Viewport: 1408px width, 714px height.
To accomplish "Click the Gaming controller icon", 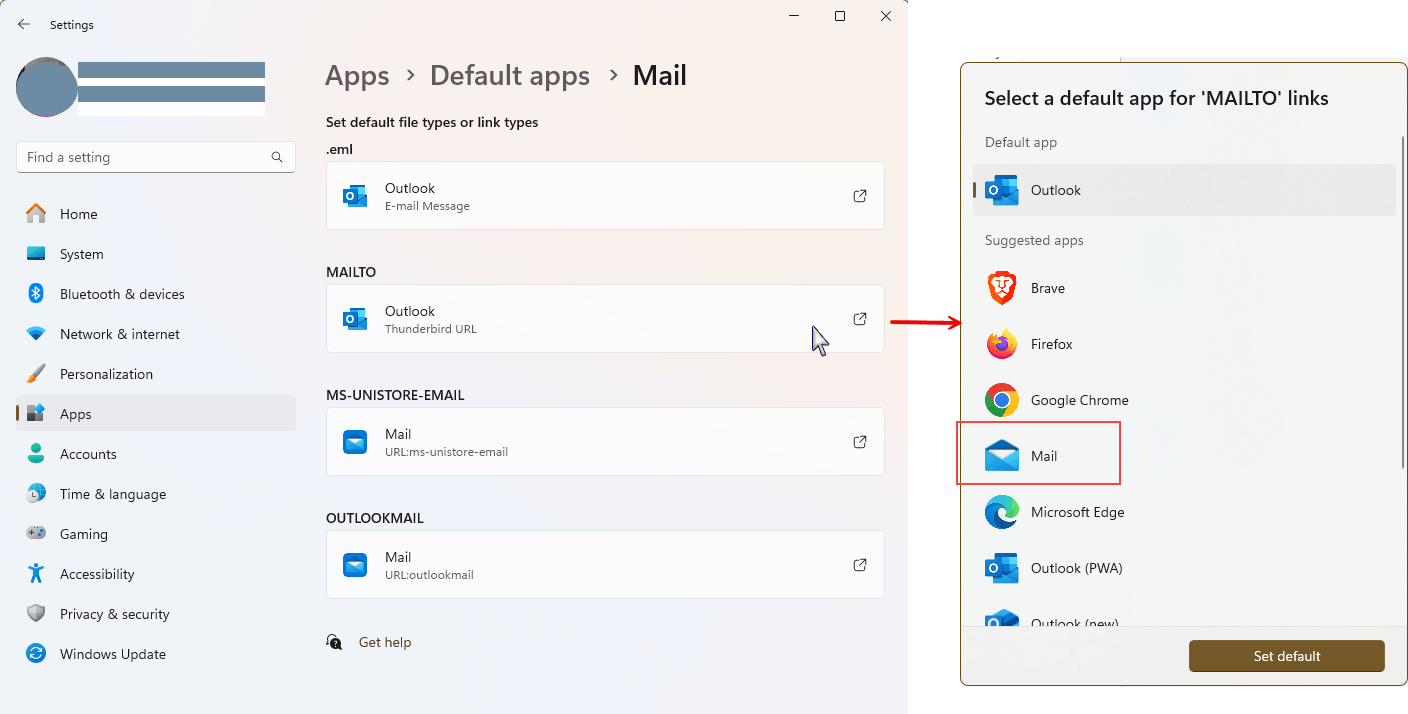I will (x=36, y=534).
